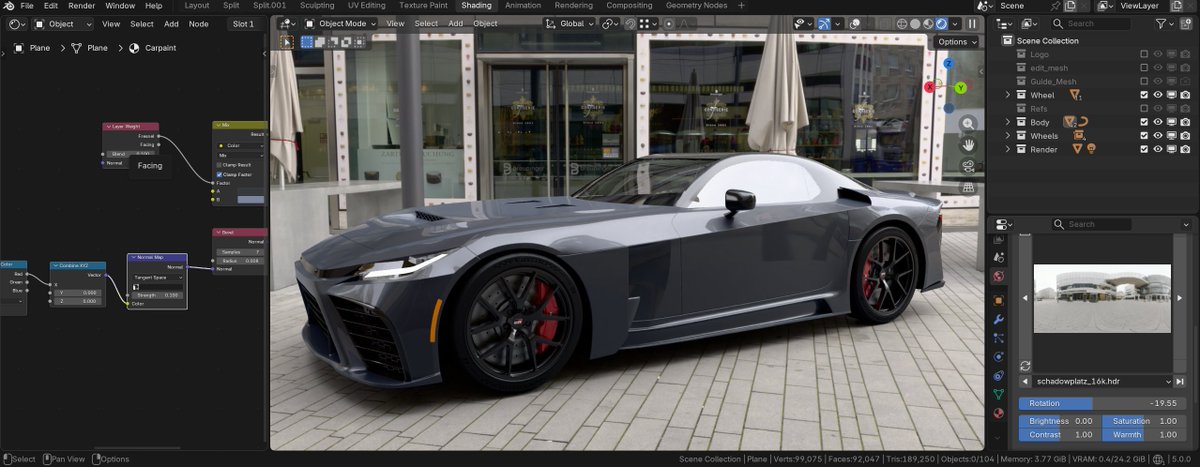The image size is (1200, 467).
Task: Hide the Body collection in viewport
Action: tap(1158, 122)
